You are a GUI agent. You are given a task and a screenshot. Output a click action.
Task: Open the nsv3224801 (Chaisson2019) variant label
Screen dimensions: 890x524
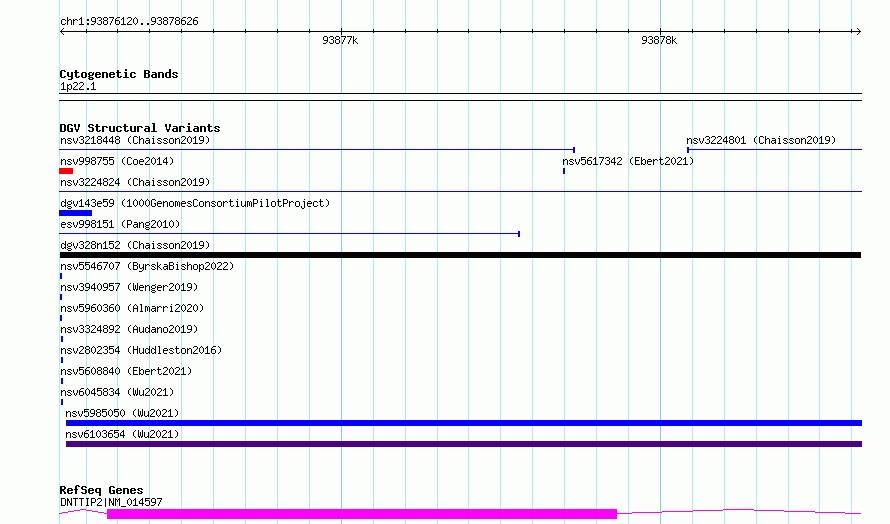[x=761, y=140]
